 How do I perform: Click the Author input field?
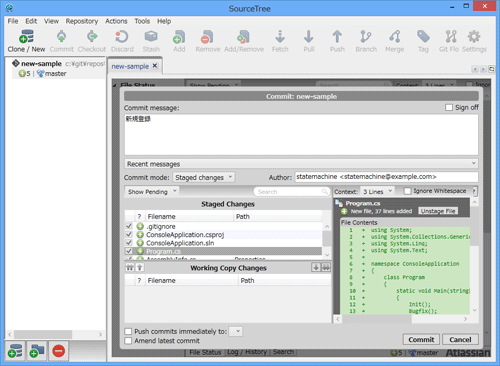click(386, 177)
